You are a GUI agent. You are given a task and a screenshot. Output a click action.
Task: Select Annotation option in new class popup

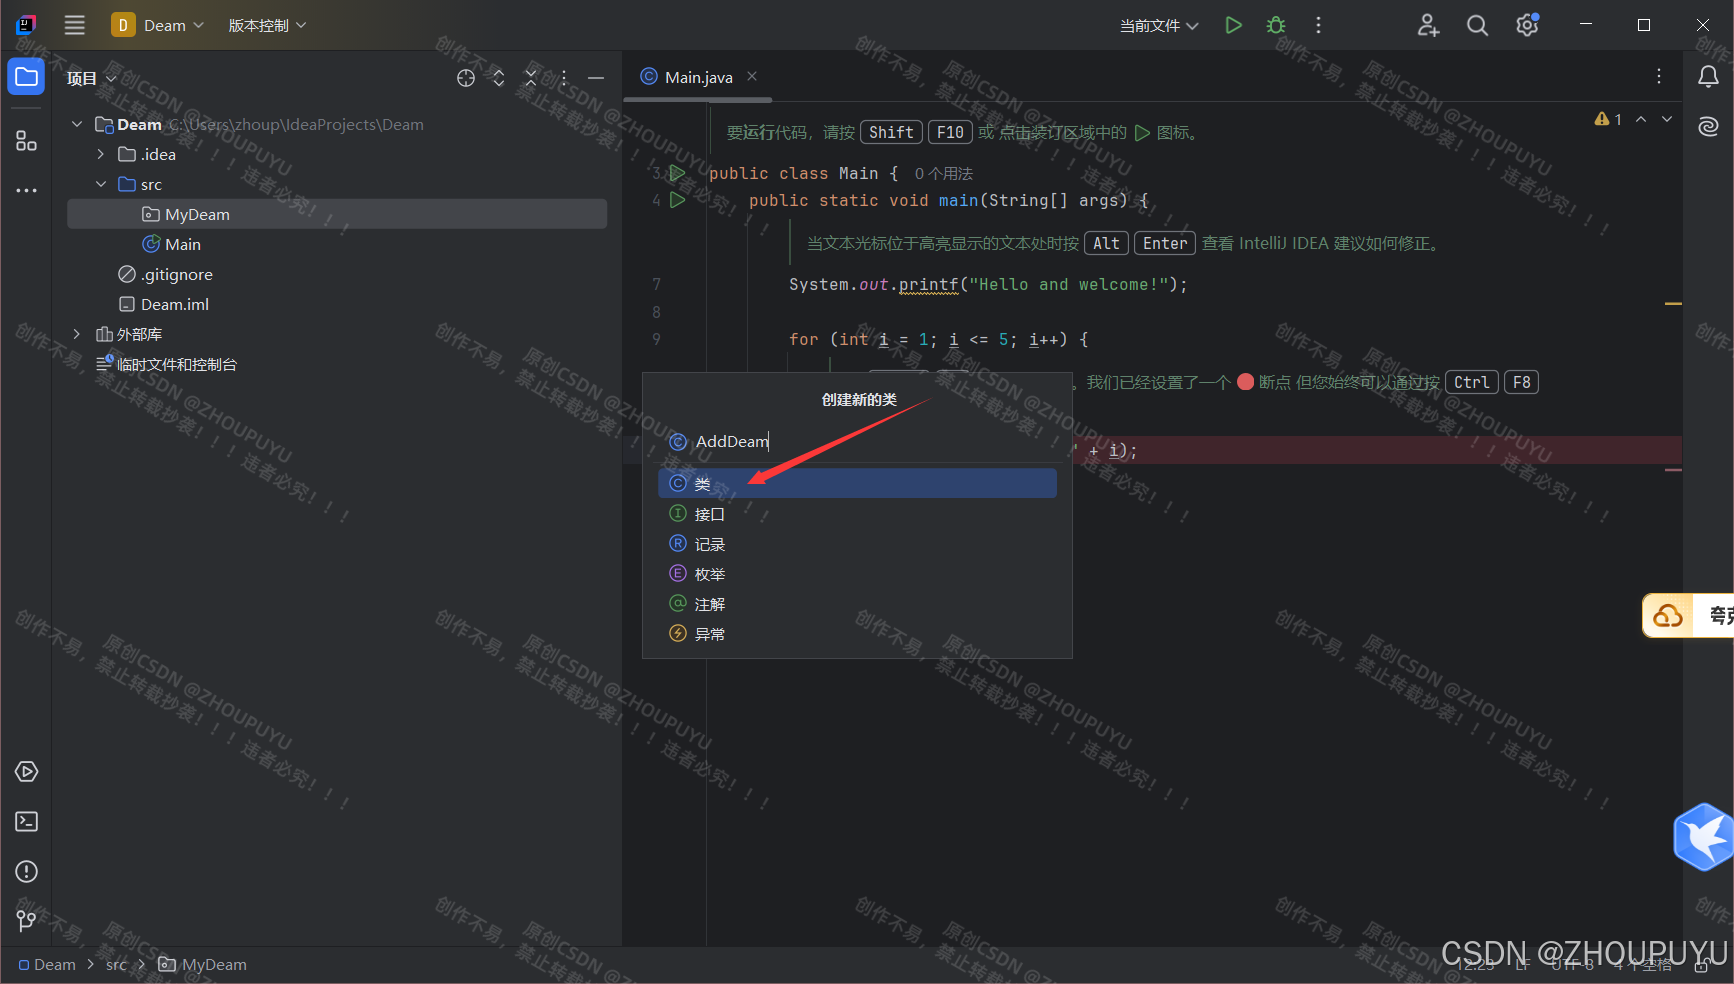coord(857,604)
